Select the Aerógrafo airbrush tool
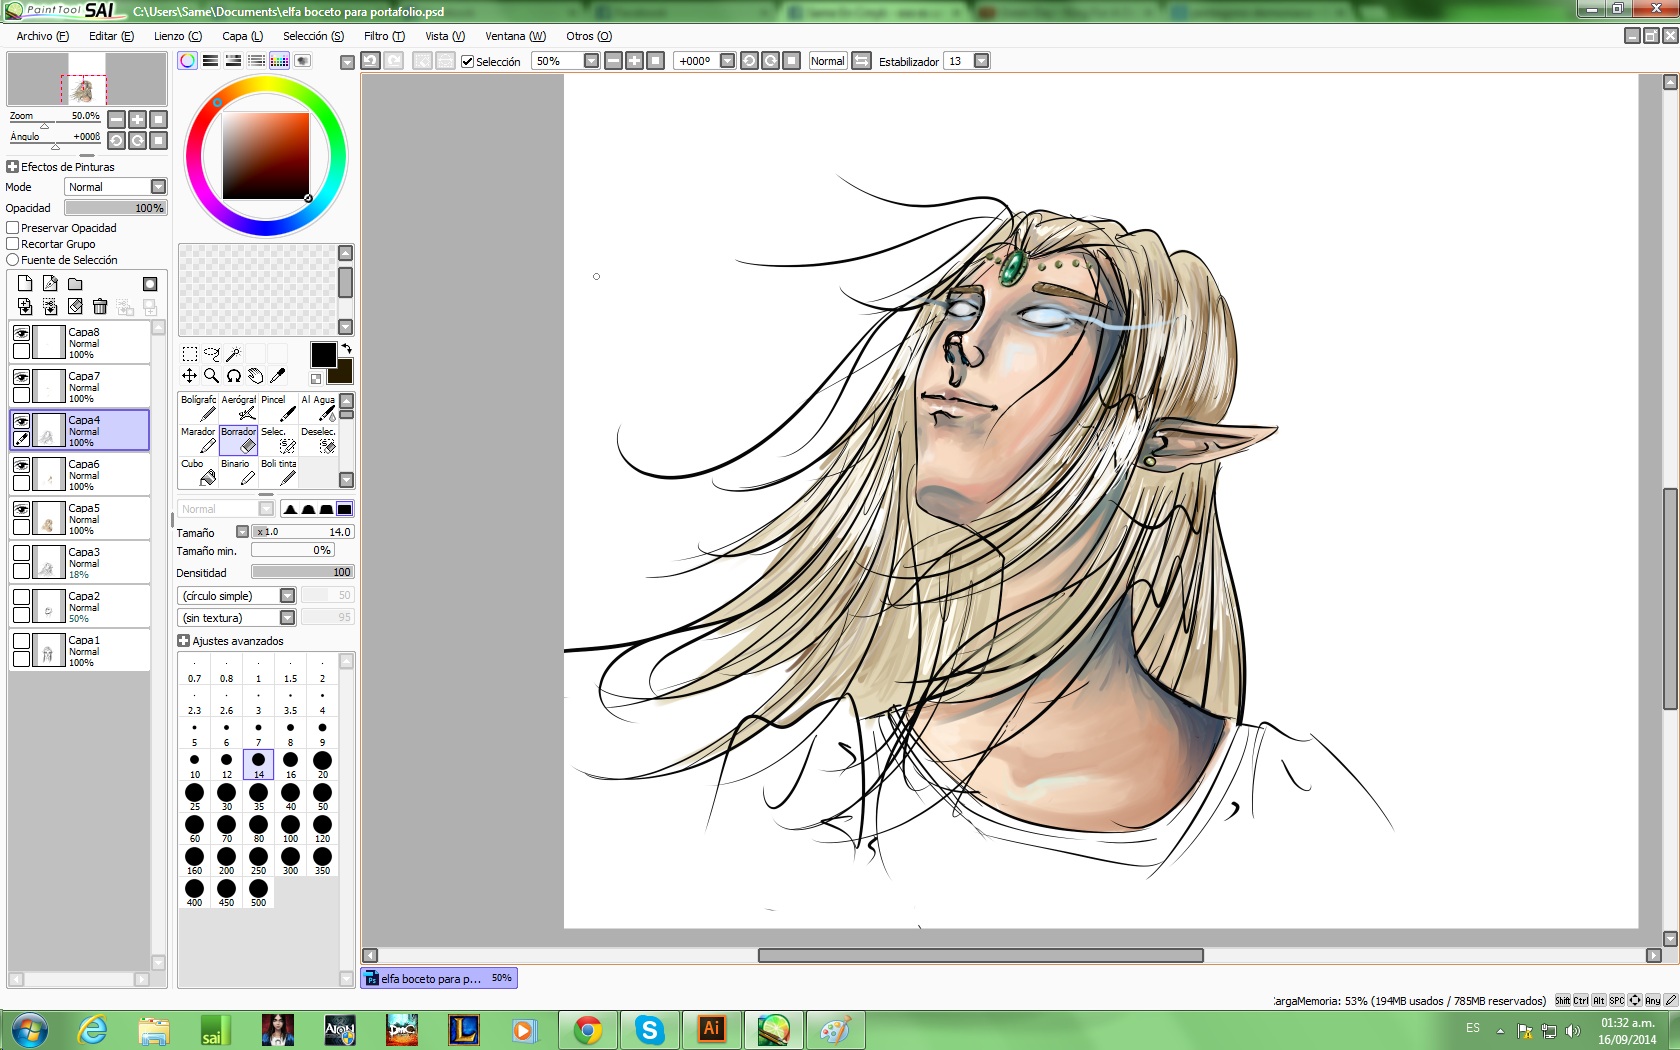 click(x=239, y=408)
